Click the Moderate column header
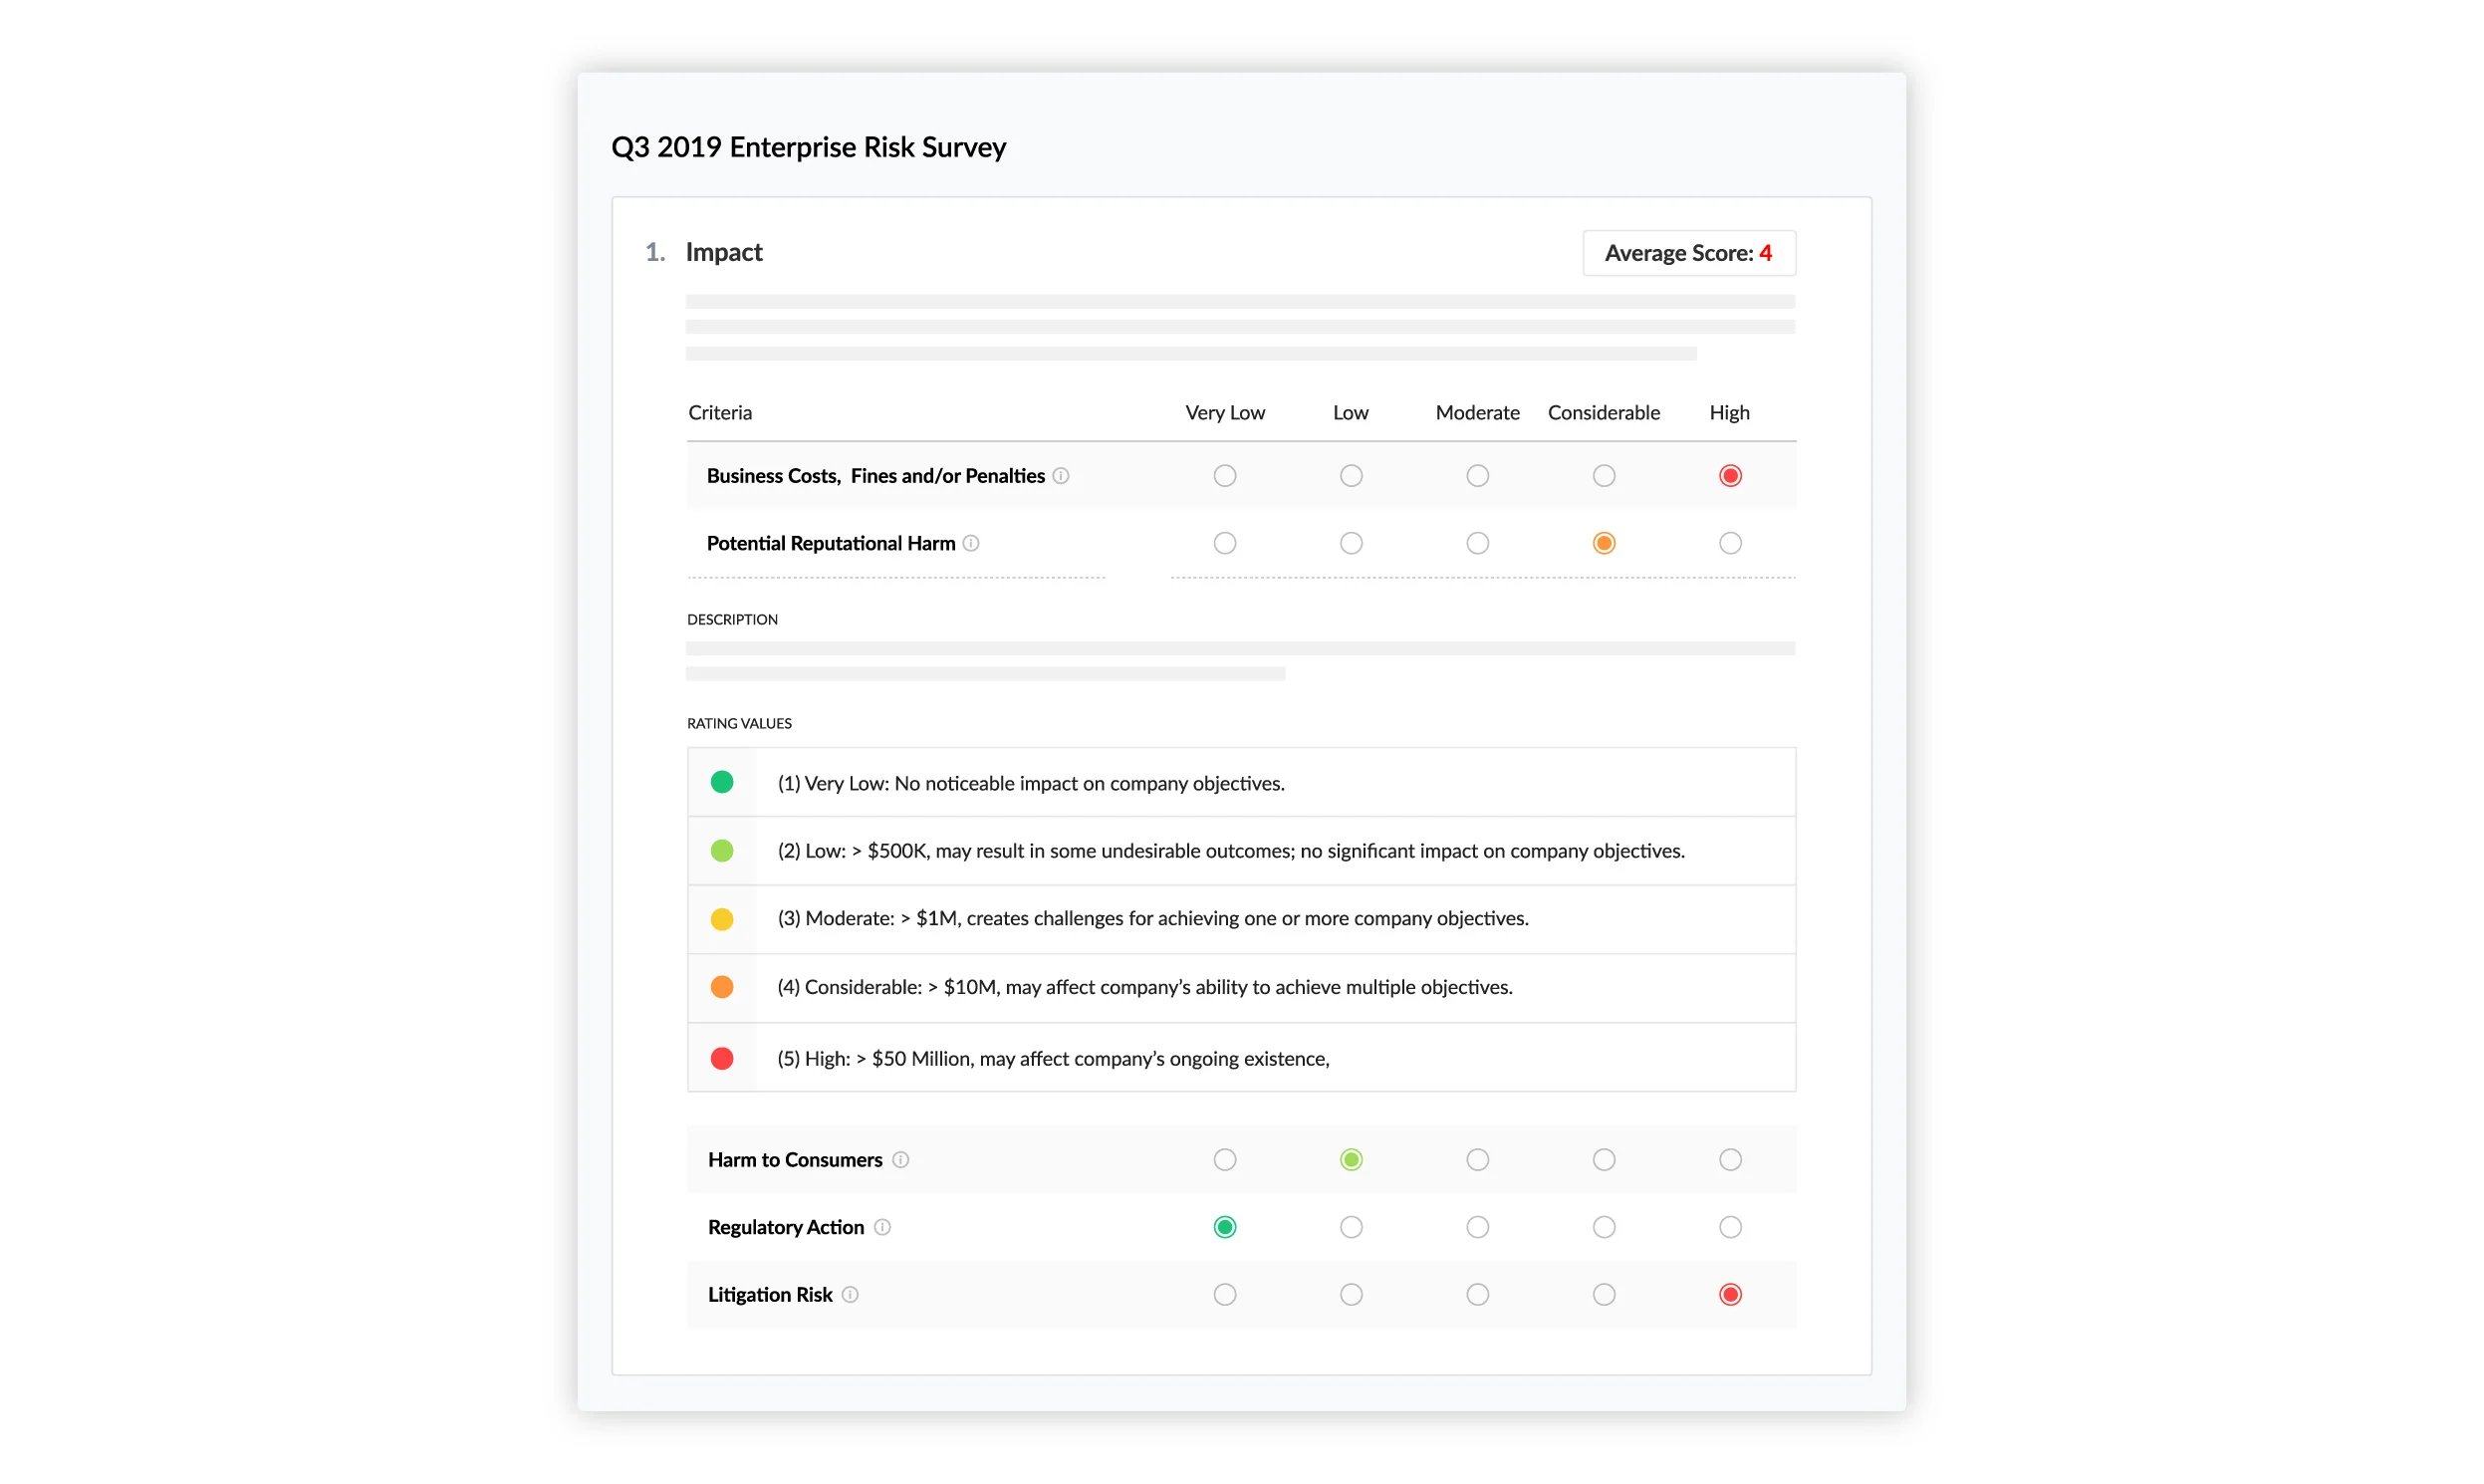2484x1484 pixels. tap(1478, 413)
